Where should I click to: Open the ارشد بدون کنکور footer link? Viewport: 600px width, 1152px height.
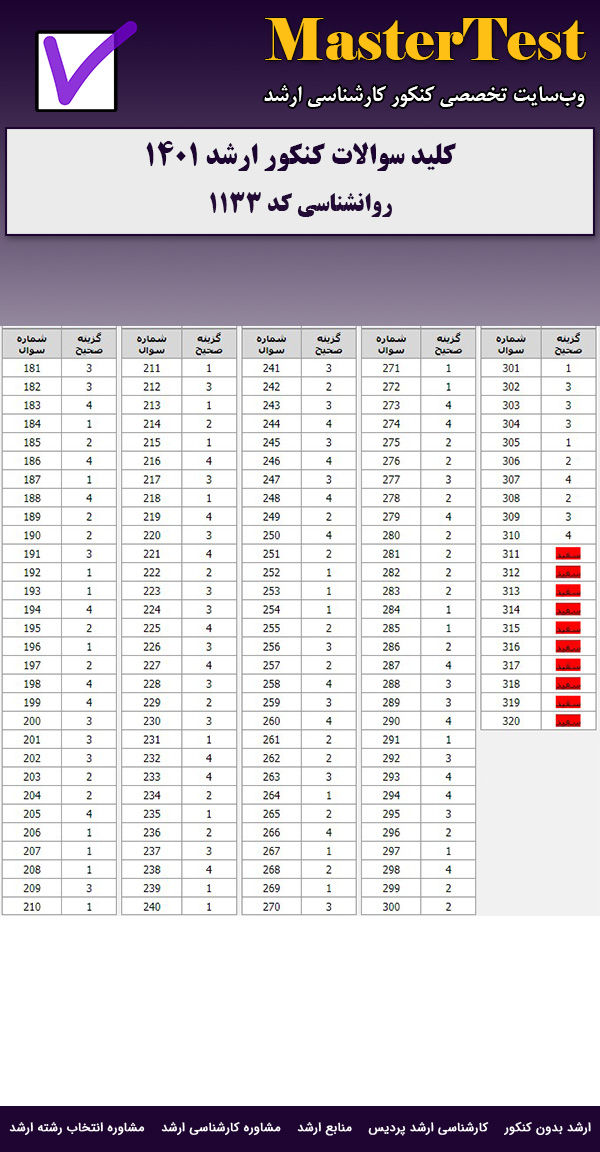click(547, 1127)
